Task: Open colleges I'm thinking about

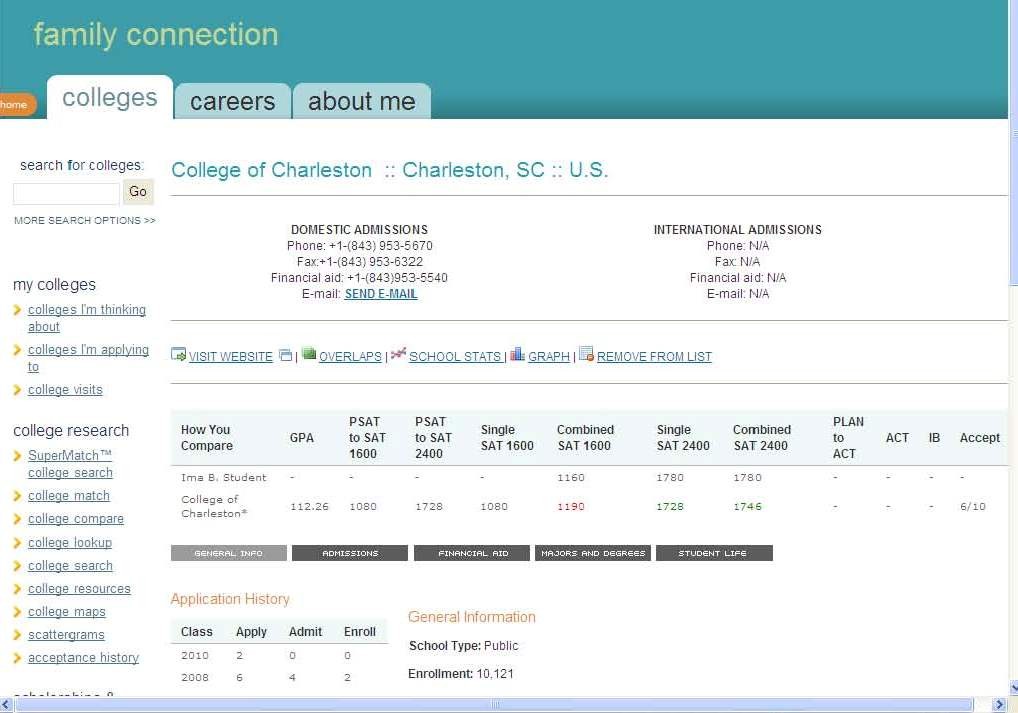Action: pos(87,318)
